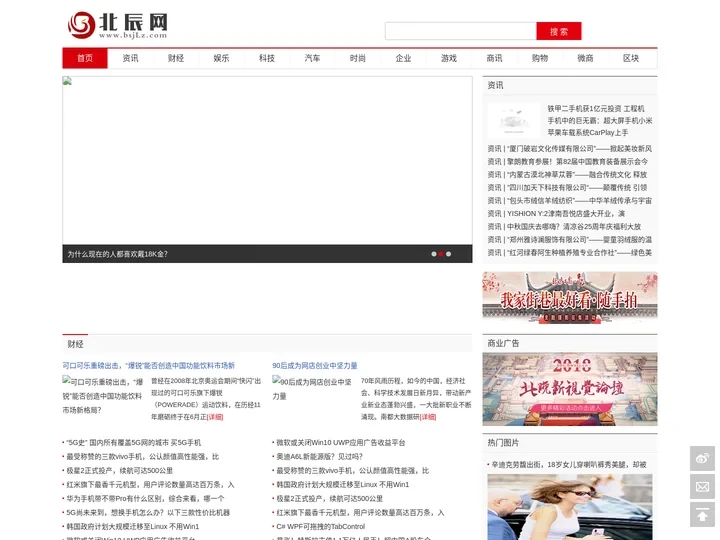Click the 搜索 search button
The image size is (720, 540).
coord(559,31)
